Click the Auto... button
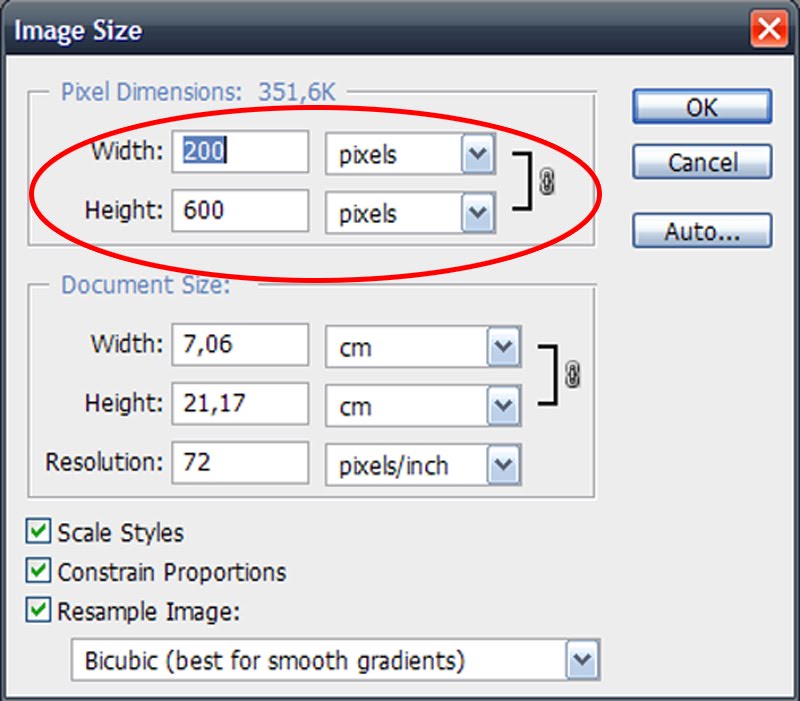 701,232
